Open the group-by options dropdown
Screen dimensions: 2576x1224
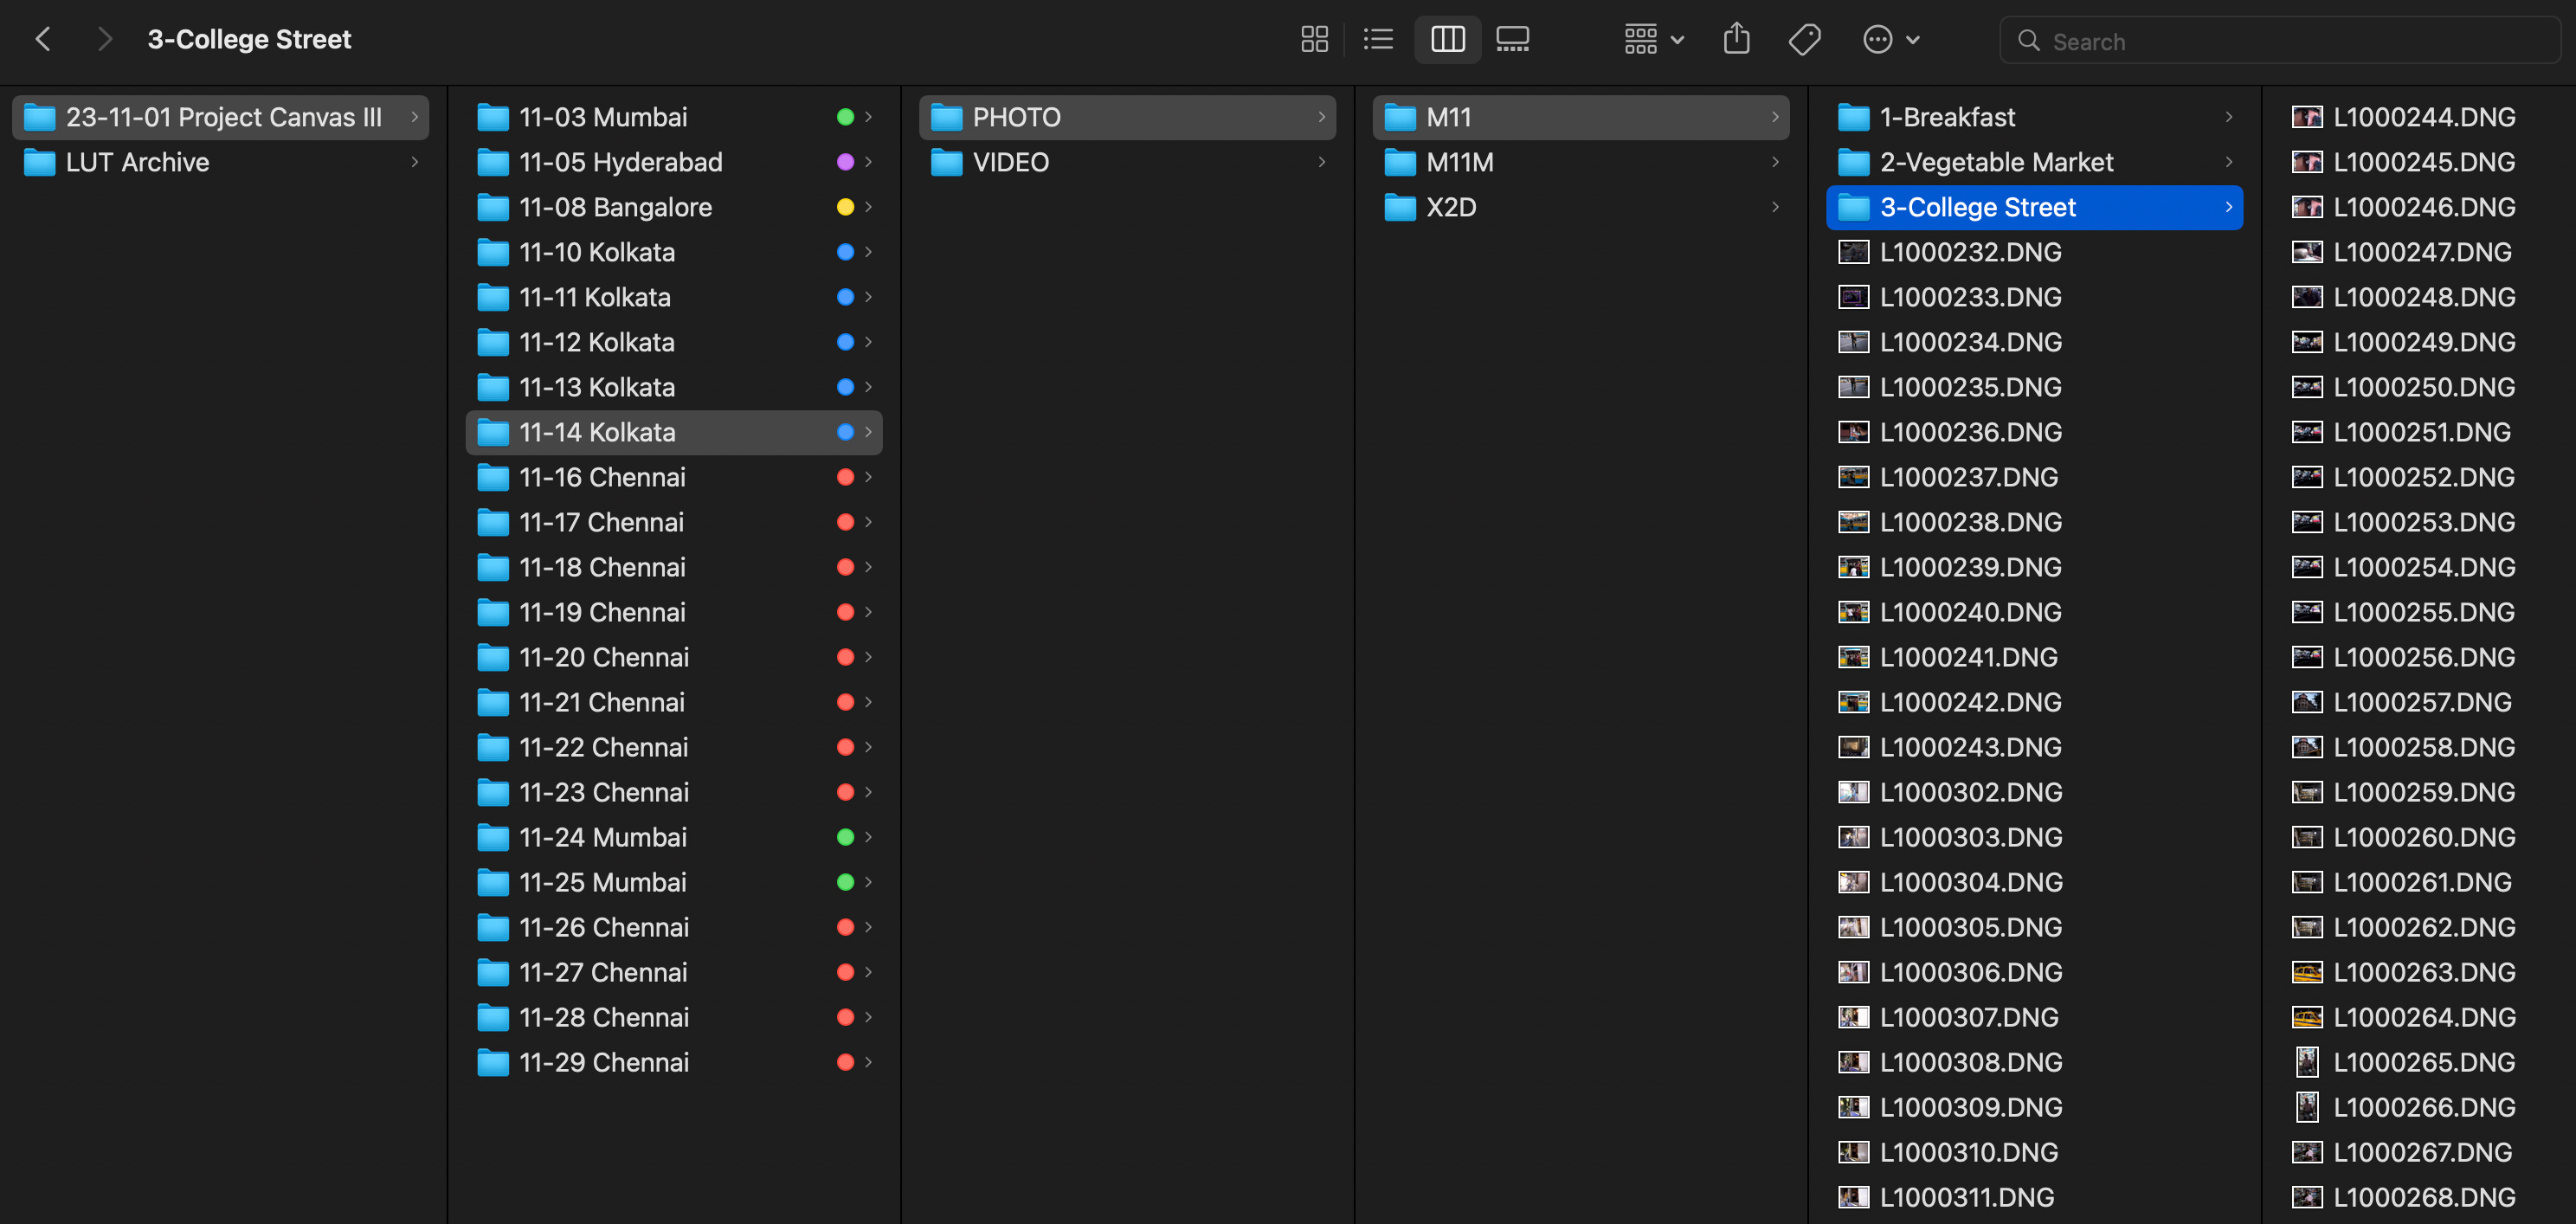(1654, 40)
